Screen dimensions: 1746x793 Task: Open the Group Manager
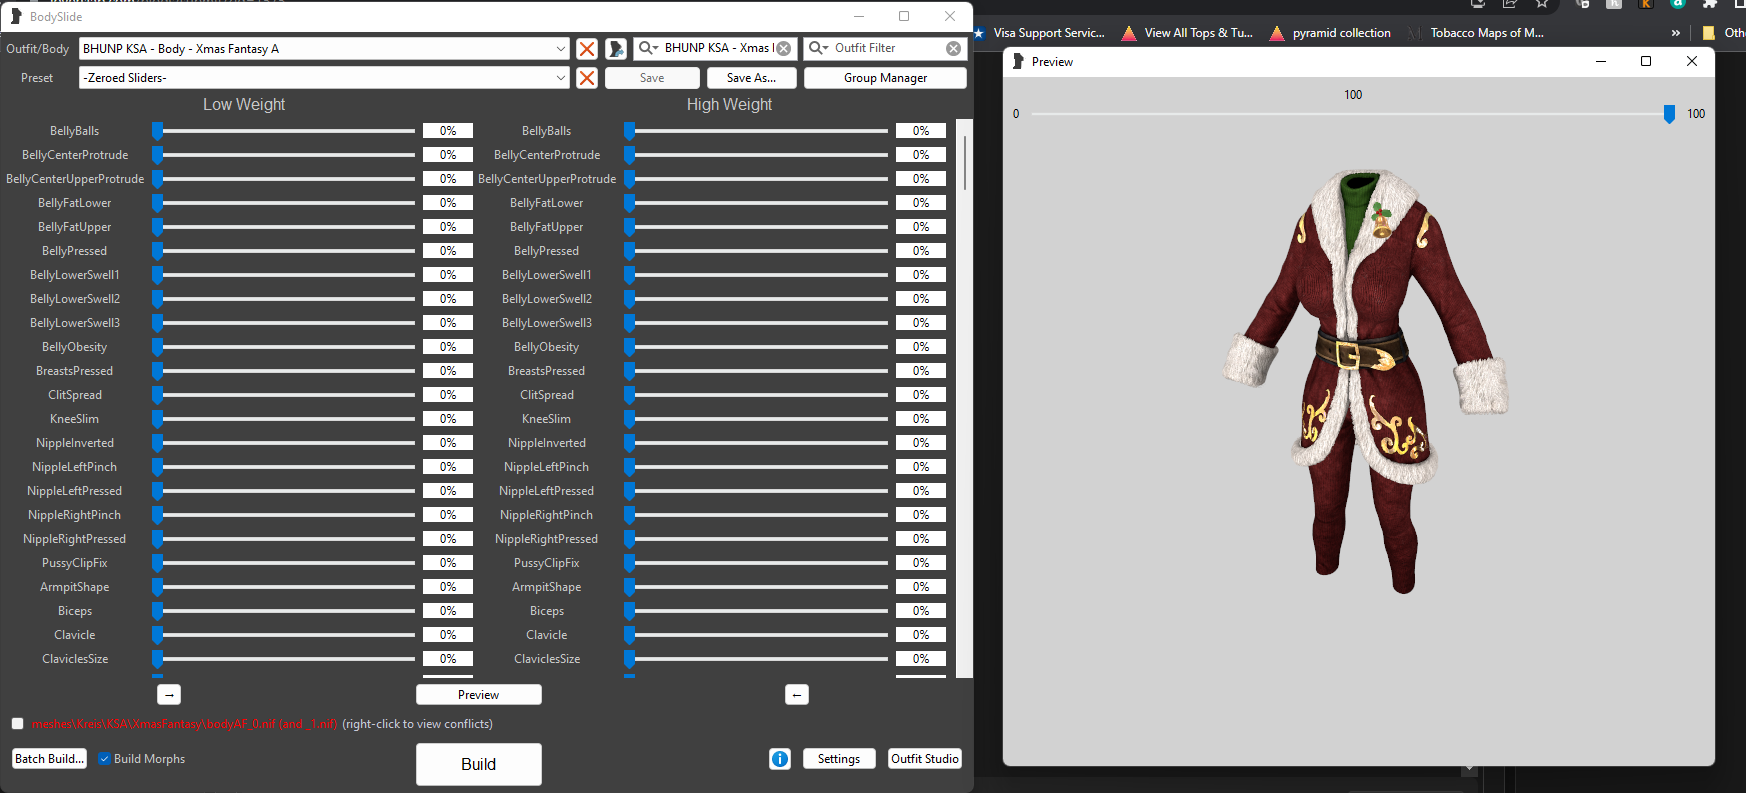pos(885,78)
